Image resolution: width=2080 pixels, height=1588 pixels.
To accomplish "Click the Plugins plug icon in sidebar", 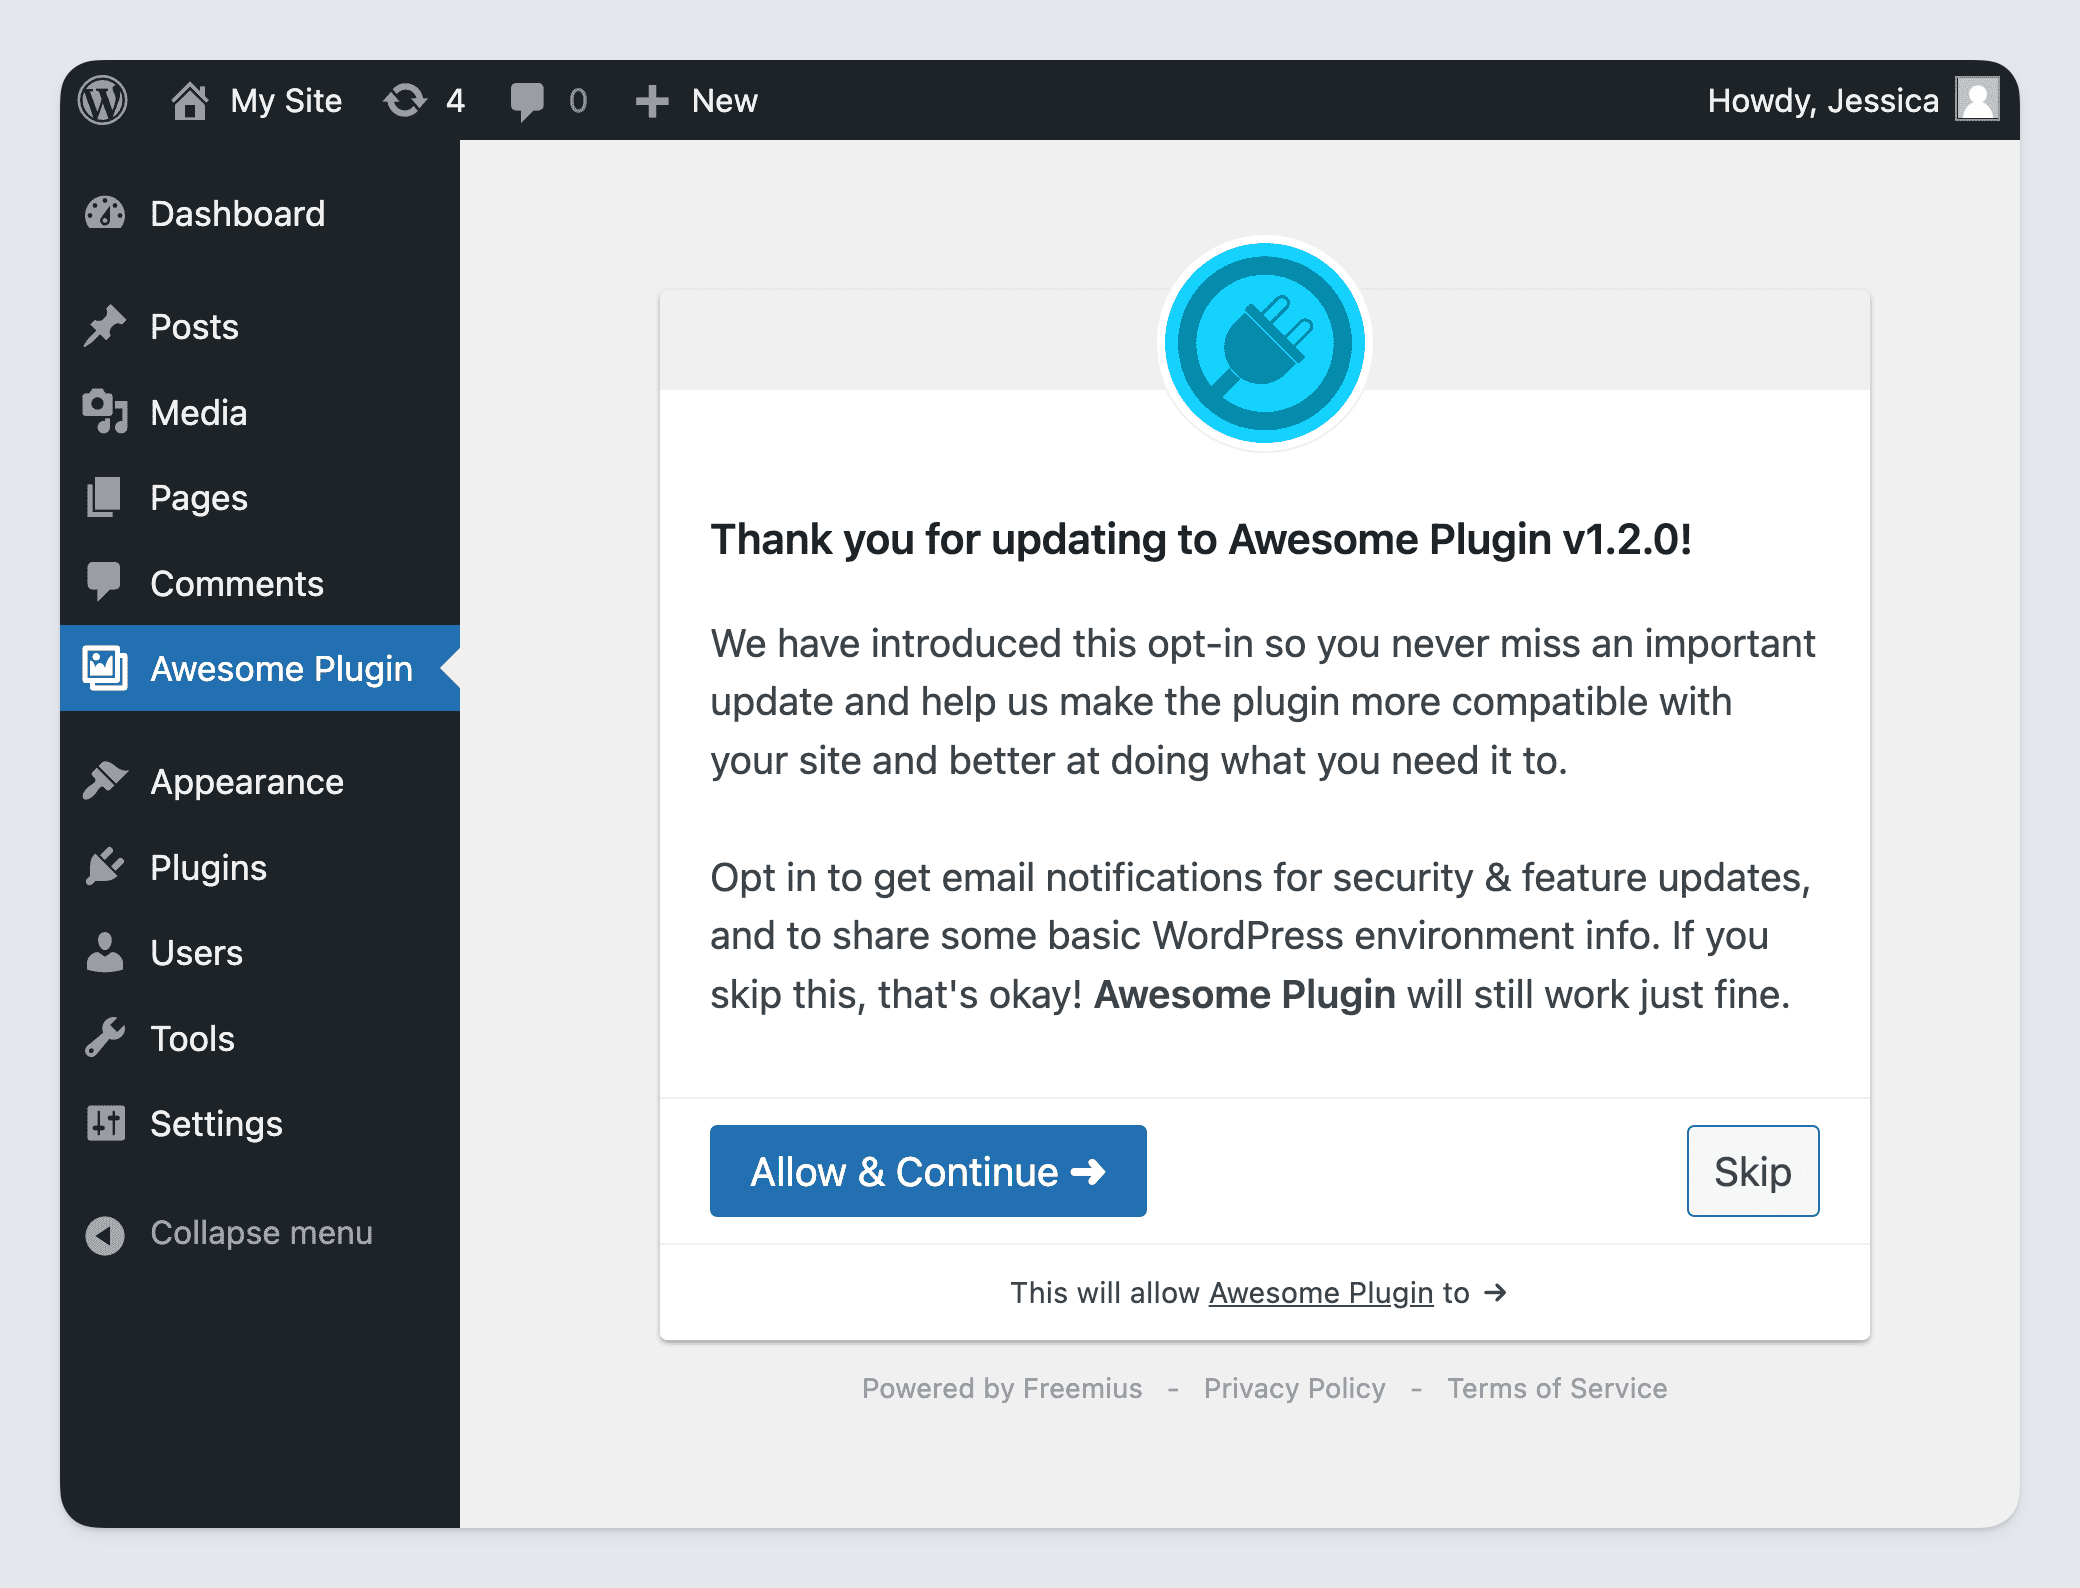I will click(105, 867).
